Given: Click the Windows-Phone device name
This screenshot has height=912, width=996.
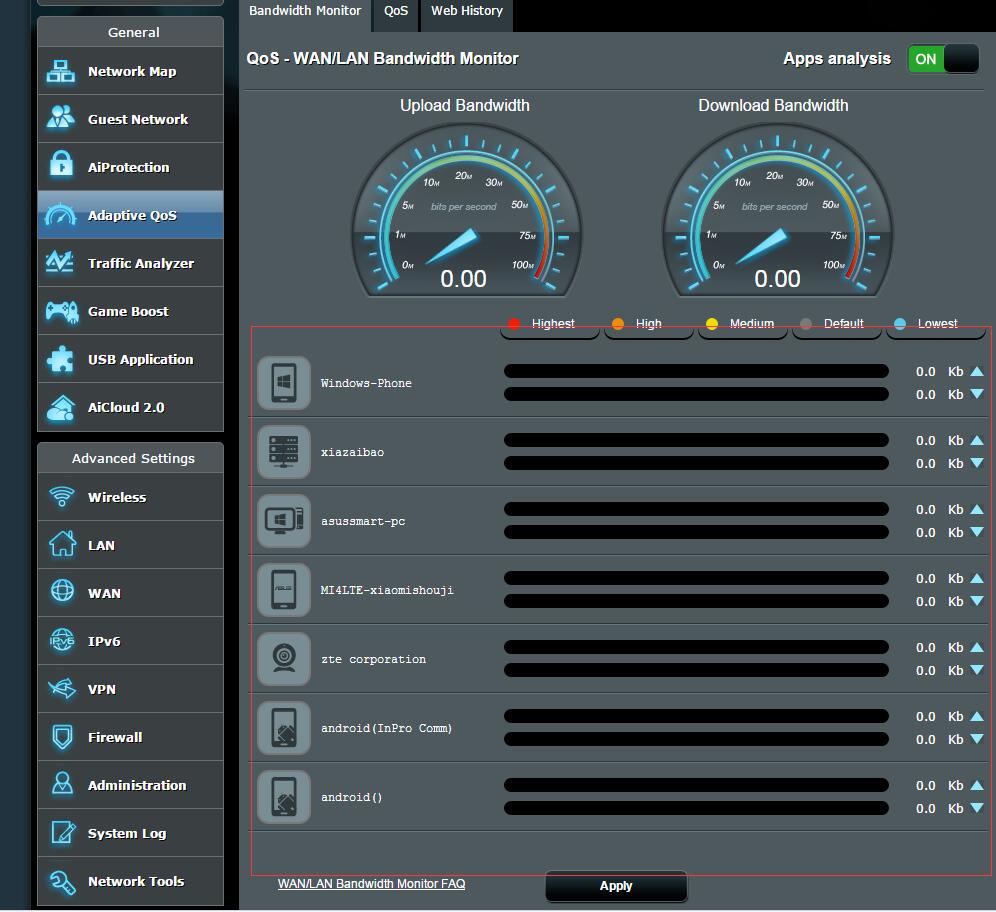Looking at the screenshot, I should pyautogui.click(x=366, y=383).
